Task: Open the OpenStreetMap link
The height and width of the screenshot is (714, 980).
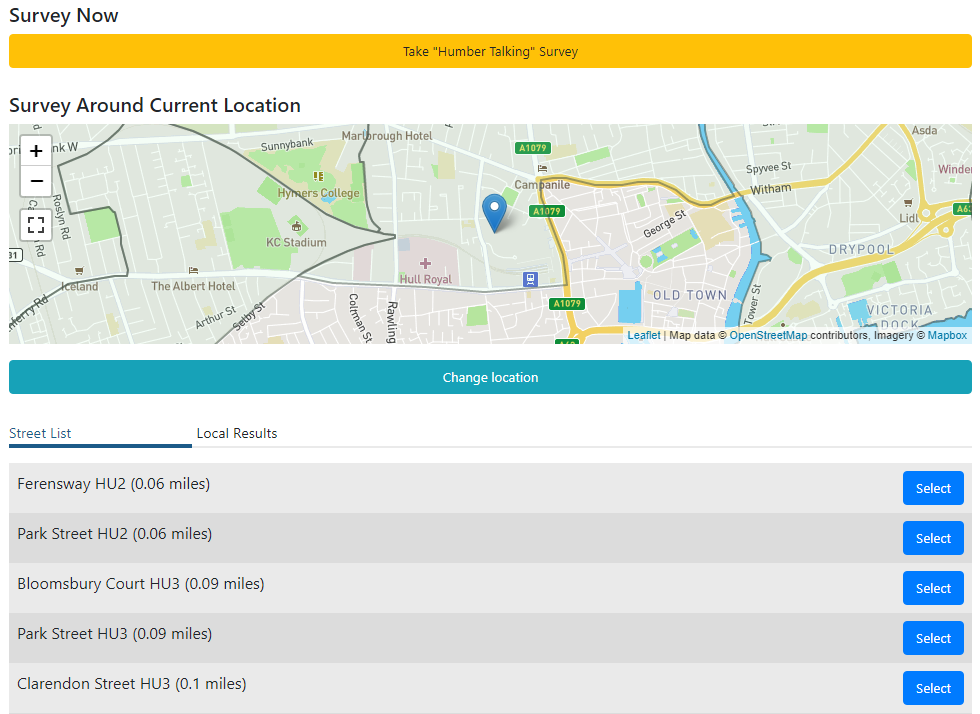Action: pyautogui.click(x=768, y=336)
